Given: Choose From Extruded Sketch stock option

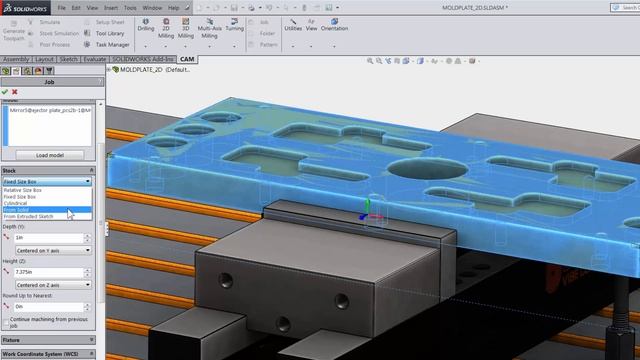Looking at the screenshot, I should point(47,216).
